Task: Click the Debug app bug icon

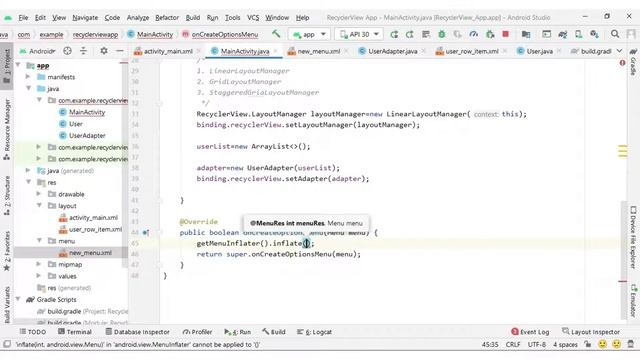Action: click(x=442, y=34)
